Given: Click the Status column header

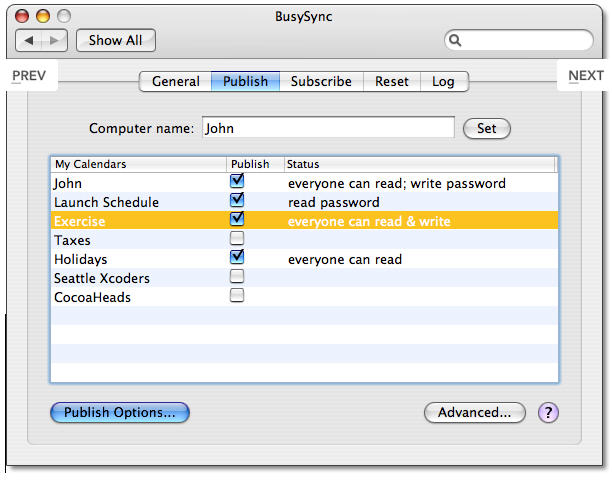Looking at the screenshot, I should click(419, 164).
